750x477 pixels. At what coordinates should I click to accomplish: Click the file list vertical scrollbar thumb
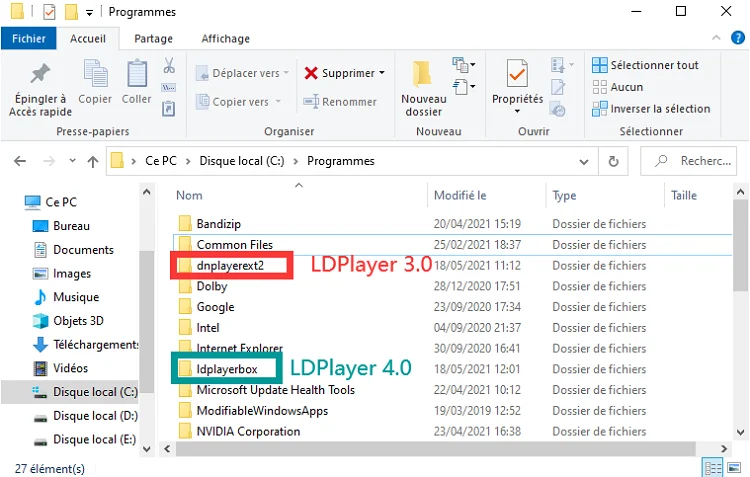(x=740, y=245)
